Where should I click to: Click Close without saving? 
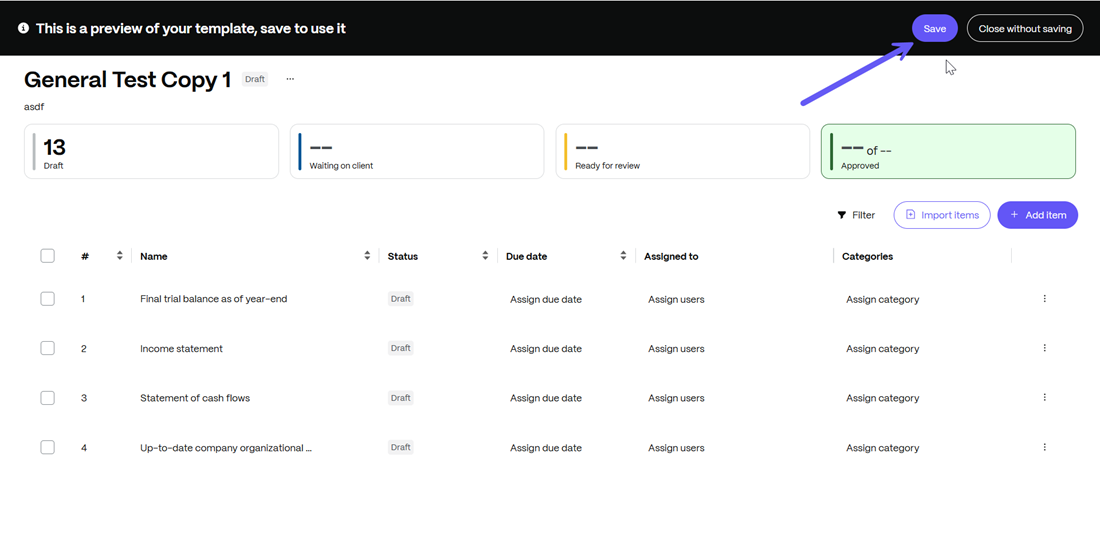coord(1025,29)
